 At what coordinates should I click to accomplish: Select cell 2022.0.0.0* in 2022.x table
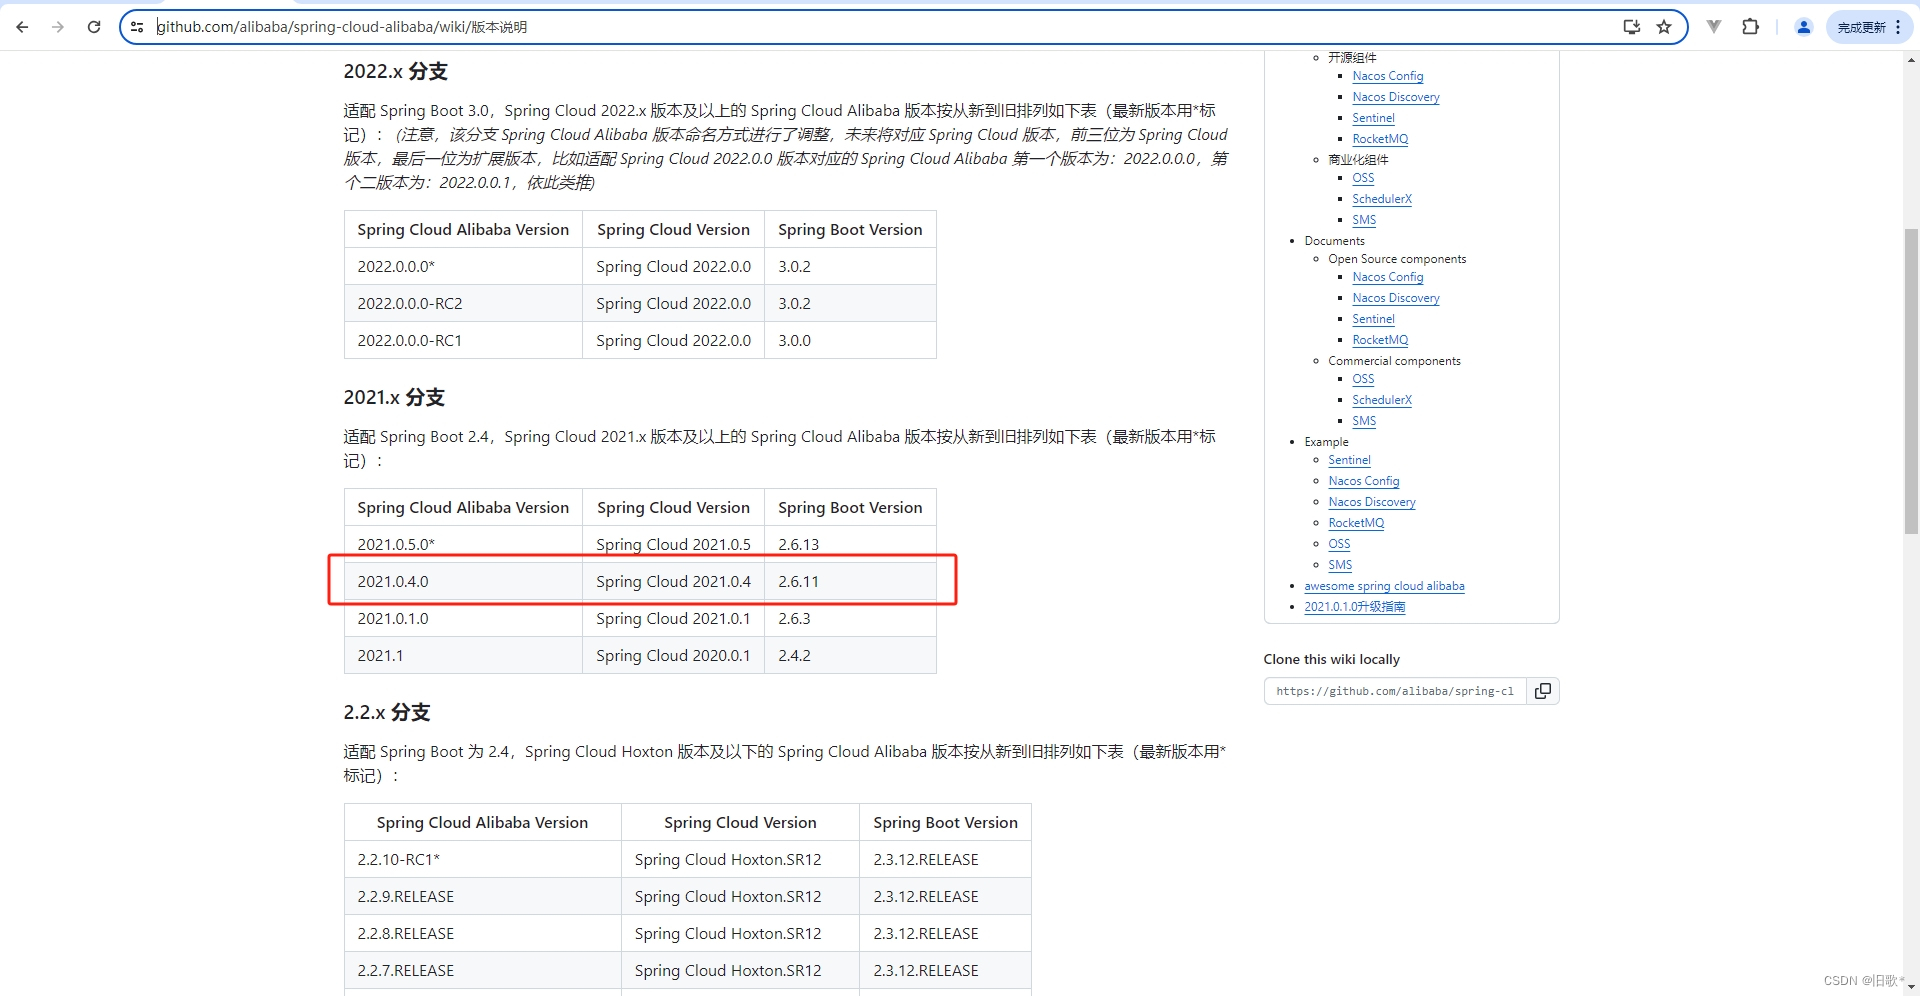pos(463,267)
